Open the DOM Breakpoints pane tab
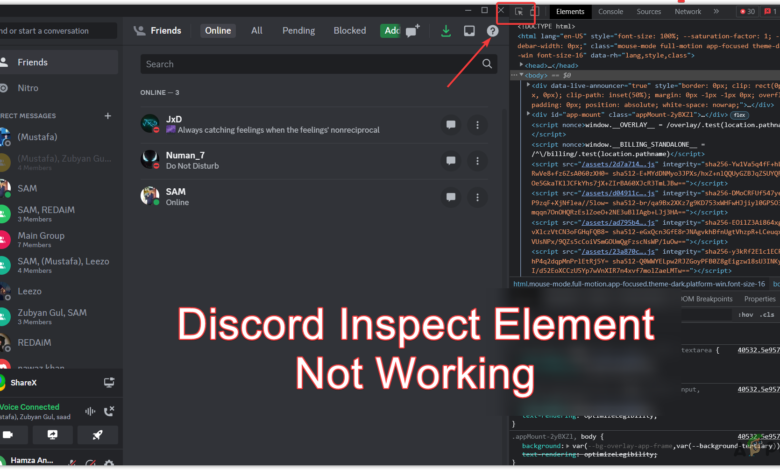Image resolution: width=780 pixels, height=470 pixels. (707, 299)
